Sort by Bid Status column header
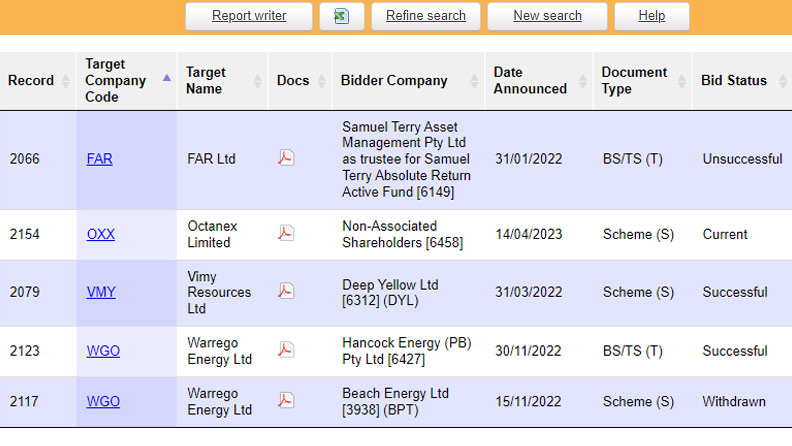The image size is (792, 446). click(x=734, y=81)
